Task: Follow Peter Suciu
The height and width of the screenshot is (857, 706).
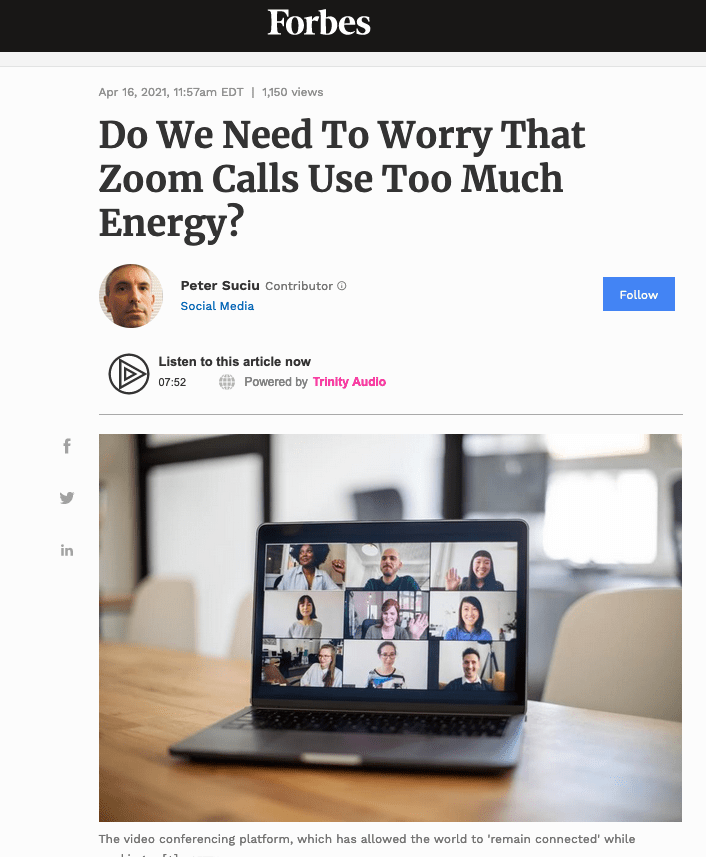Action: click(x=639, y=294)
